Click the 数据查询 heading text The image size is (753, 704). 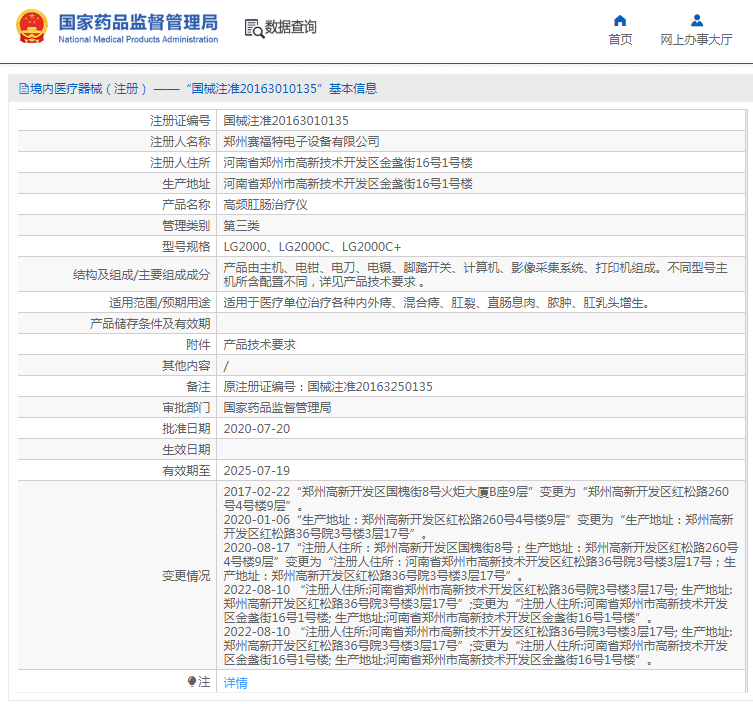(x=291, y=28)
